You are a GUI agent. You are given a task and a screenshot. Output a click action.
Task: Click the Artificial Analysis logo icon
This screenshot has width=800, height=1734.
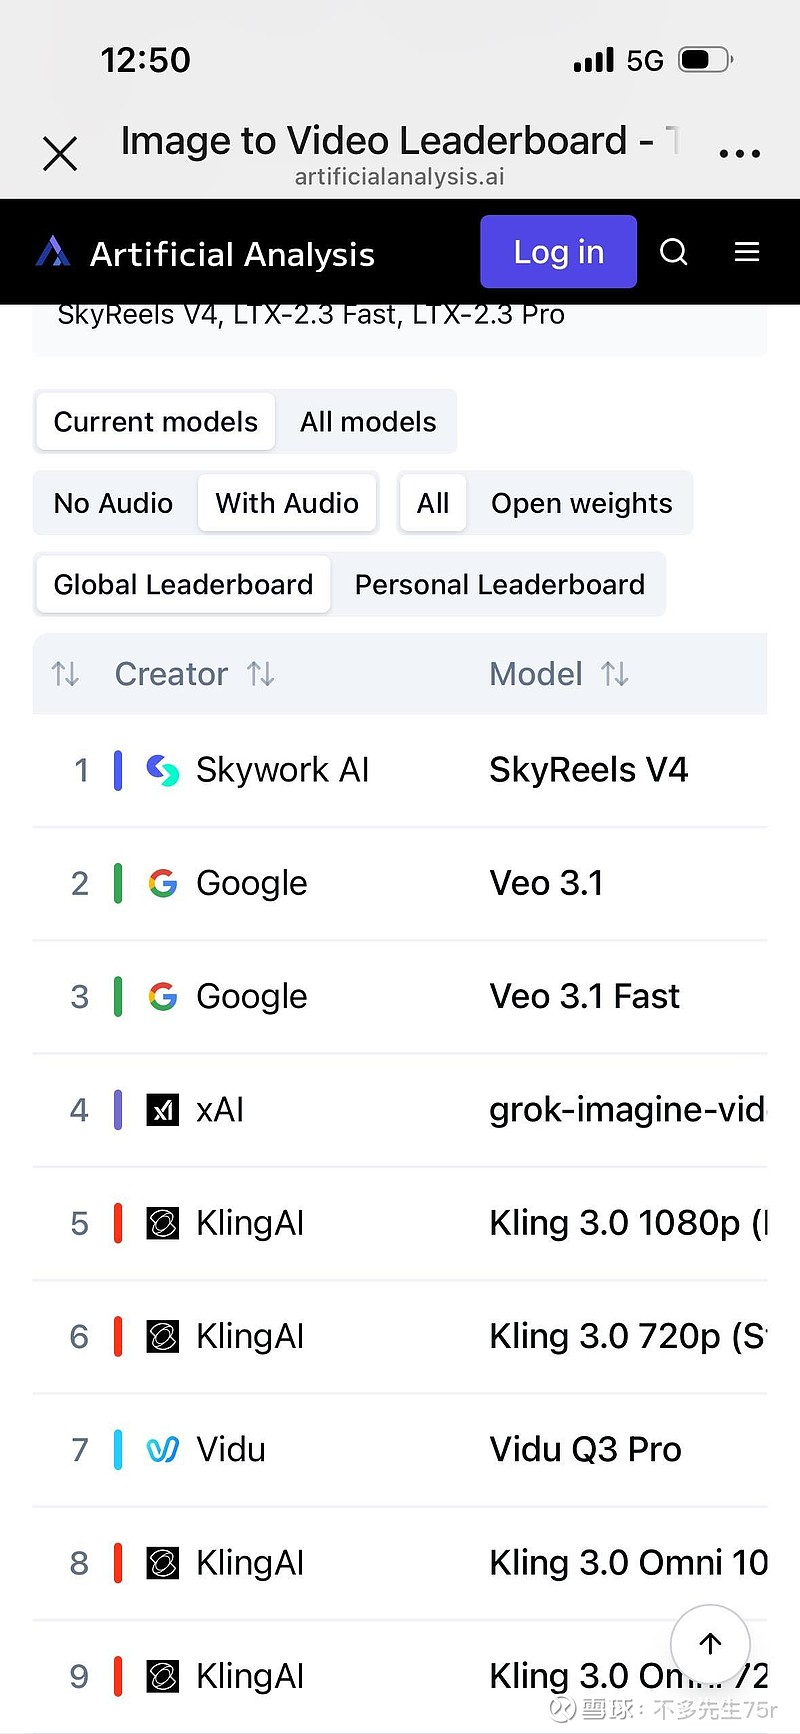click(53, 252)
